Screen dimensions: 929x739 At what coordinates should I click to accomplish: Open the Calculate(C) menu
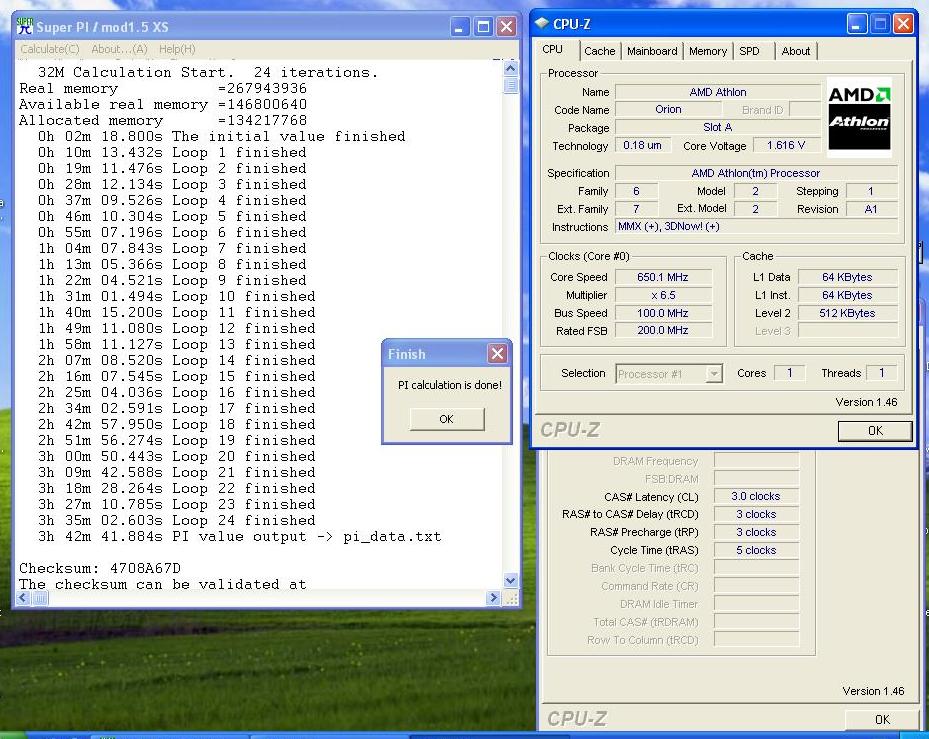point(50,49)
